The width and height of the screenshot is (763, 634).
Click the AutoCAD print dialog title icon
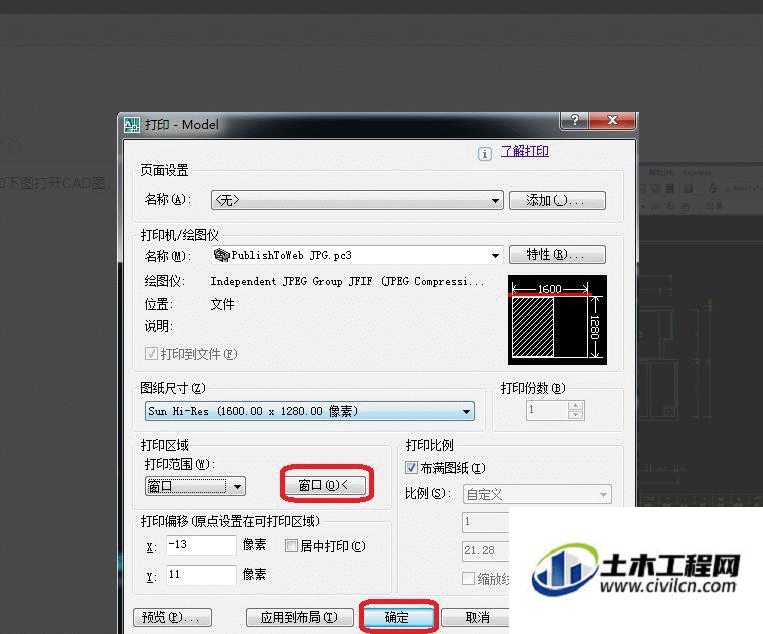pos(132,125)
